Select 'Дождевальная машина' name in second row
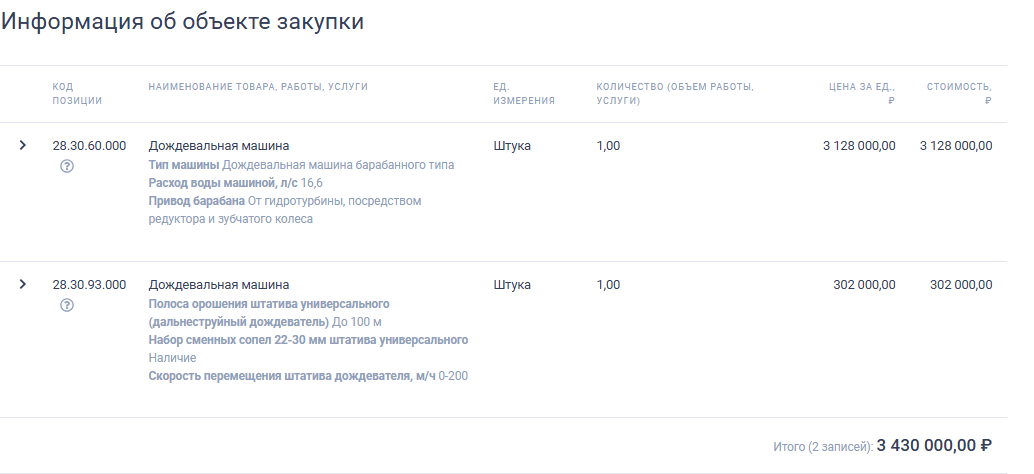This screenshot has height=474, width=1034. pyautogui.click(x=218, y=285)
